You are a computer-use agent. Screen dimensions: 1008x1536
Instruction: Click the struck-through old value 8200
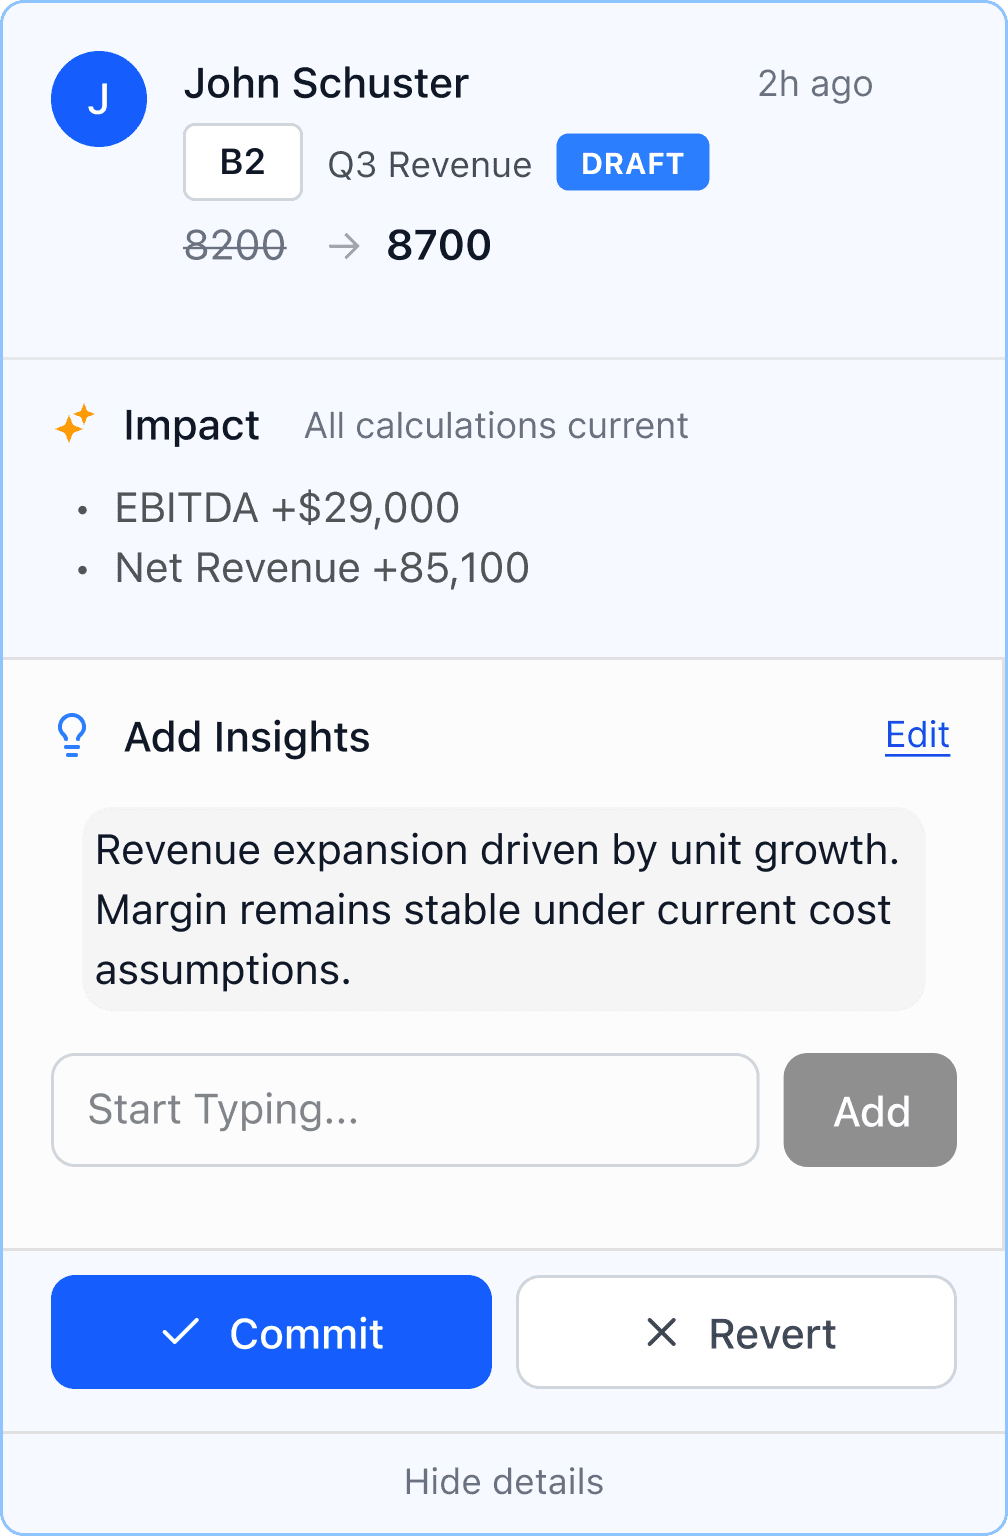point(235,246)
